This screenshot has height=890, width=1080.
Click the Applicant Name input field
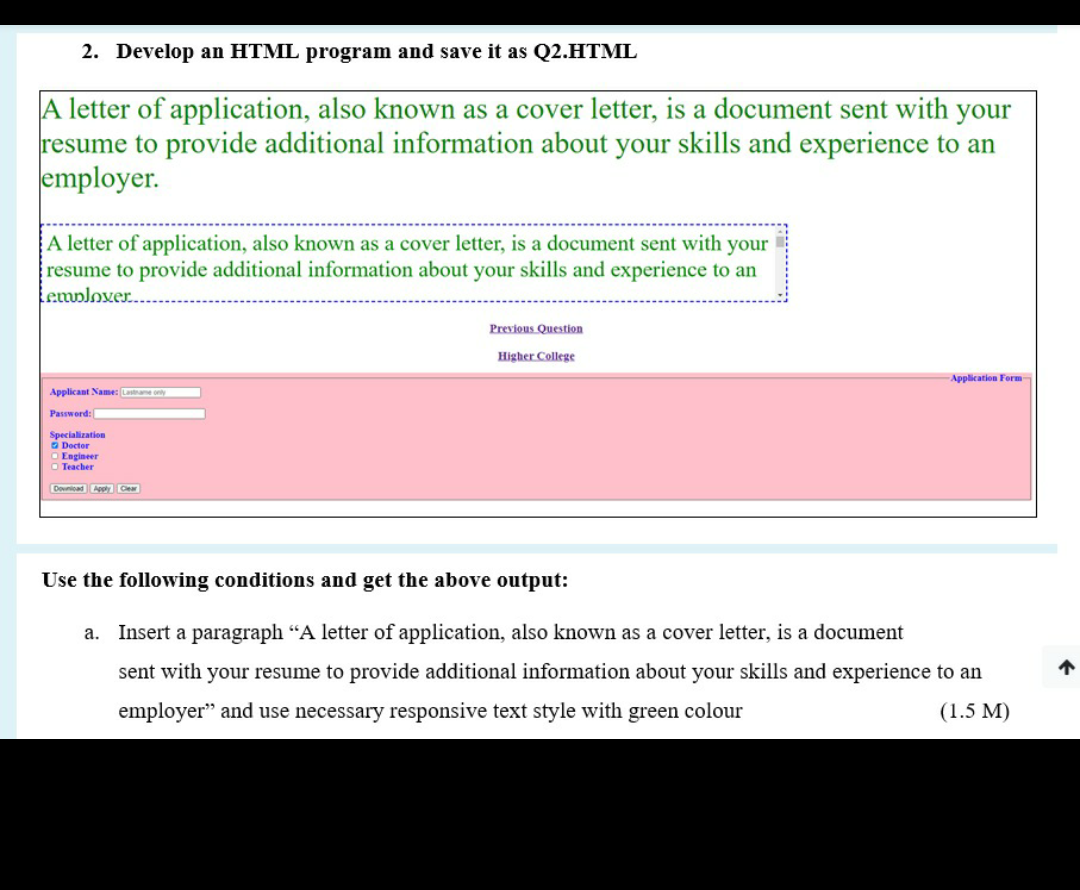coord(160,391)
